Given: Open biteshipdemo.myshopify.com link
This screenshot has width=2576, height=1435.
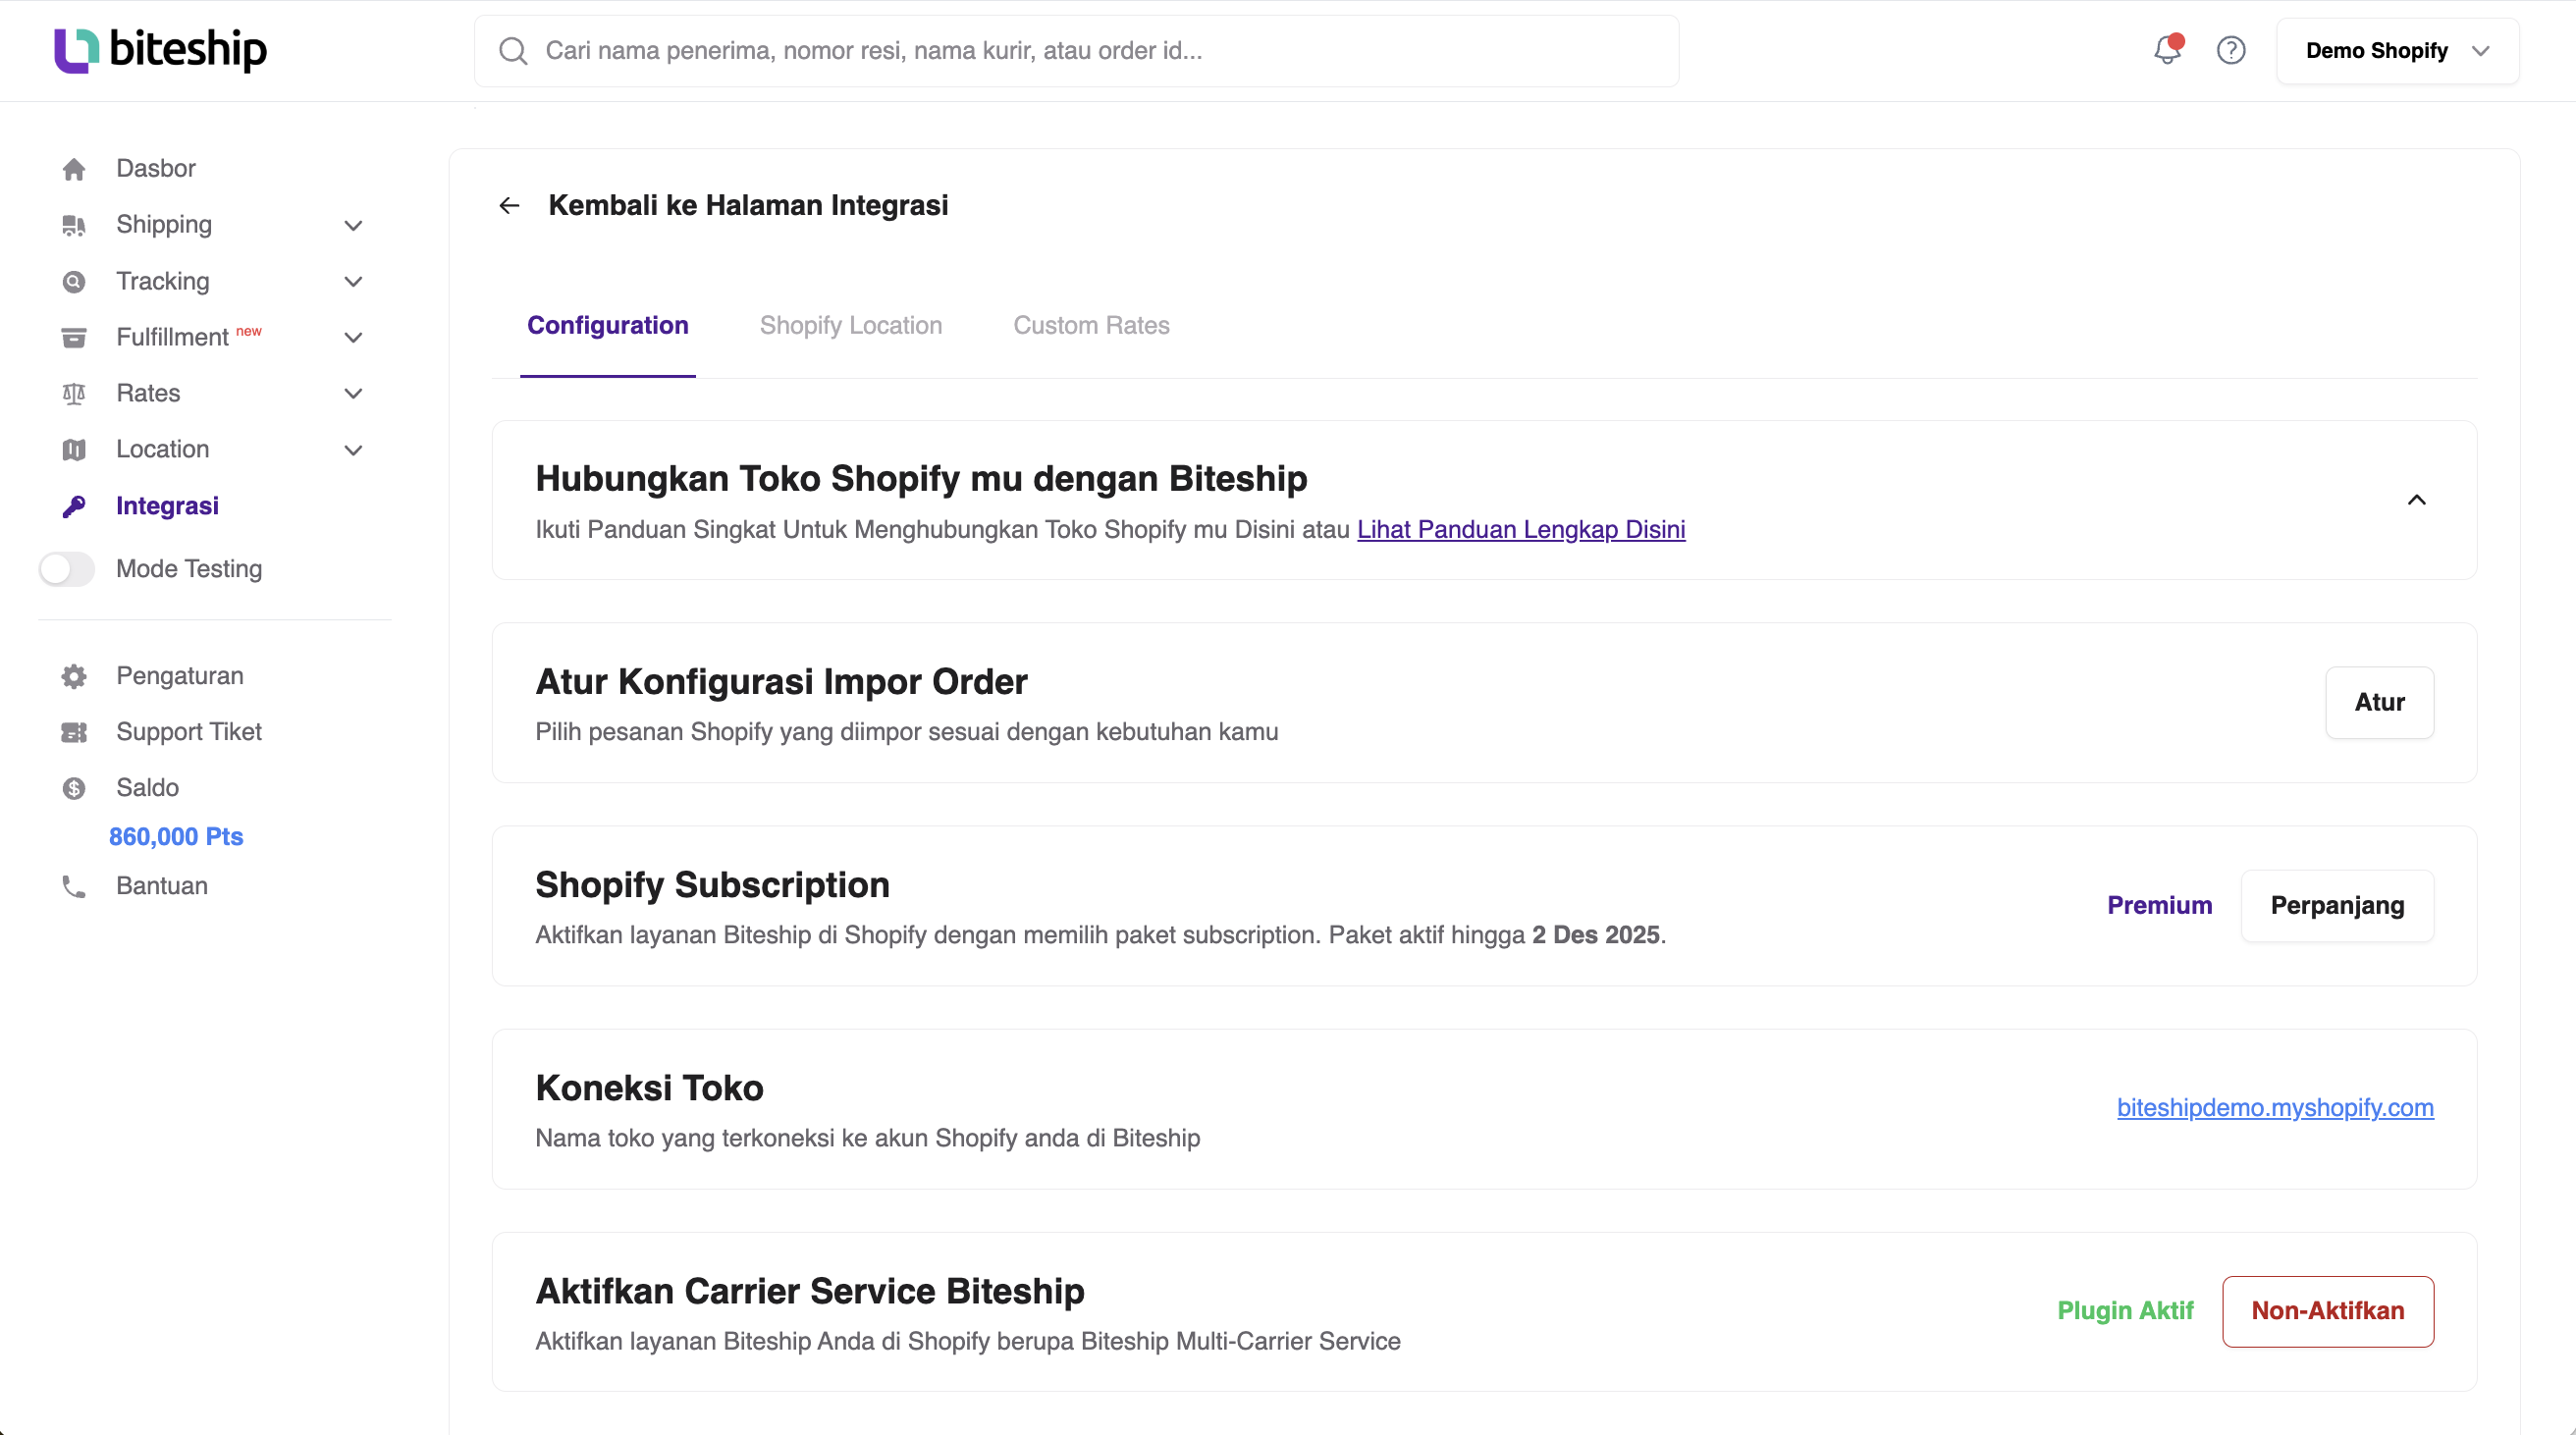Looking at the screenshot, I should pyautogui.click(x=2275, y=1108).
